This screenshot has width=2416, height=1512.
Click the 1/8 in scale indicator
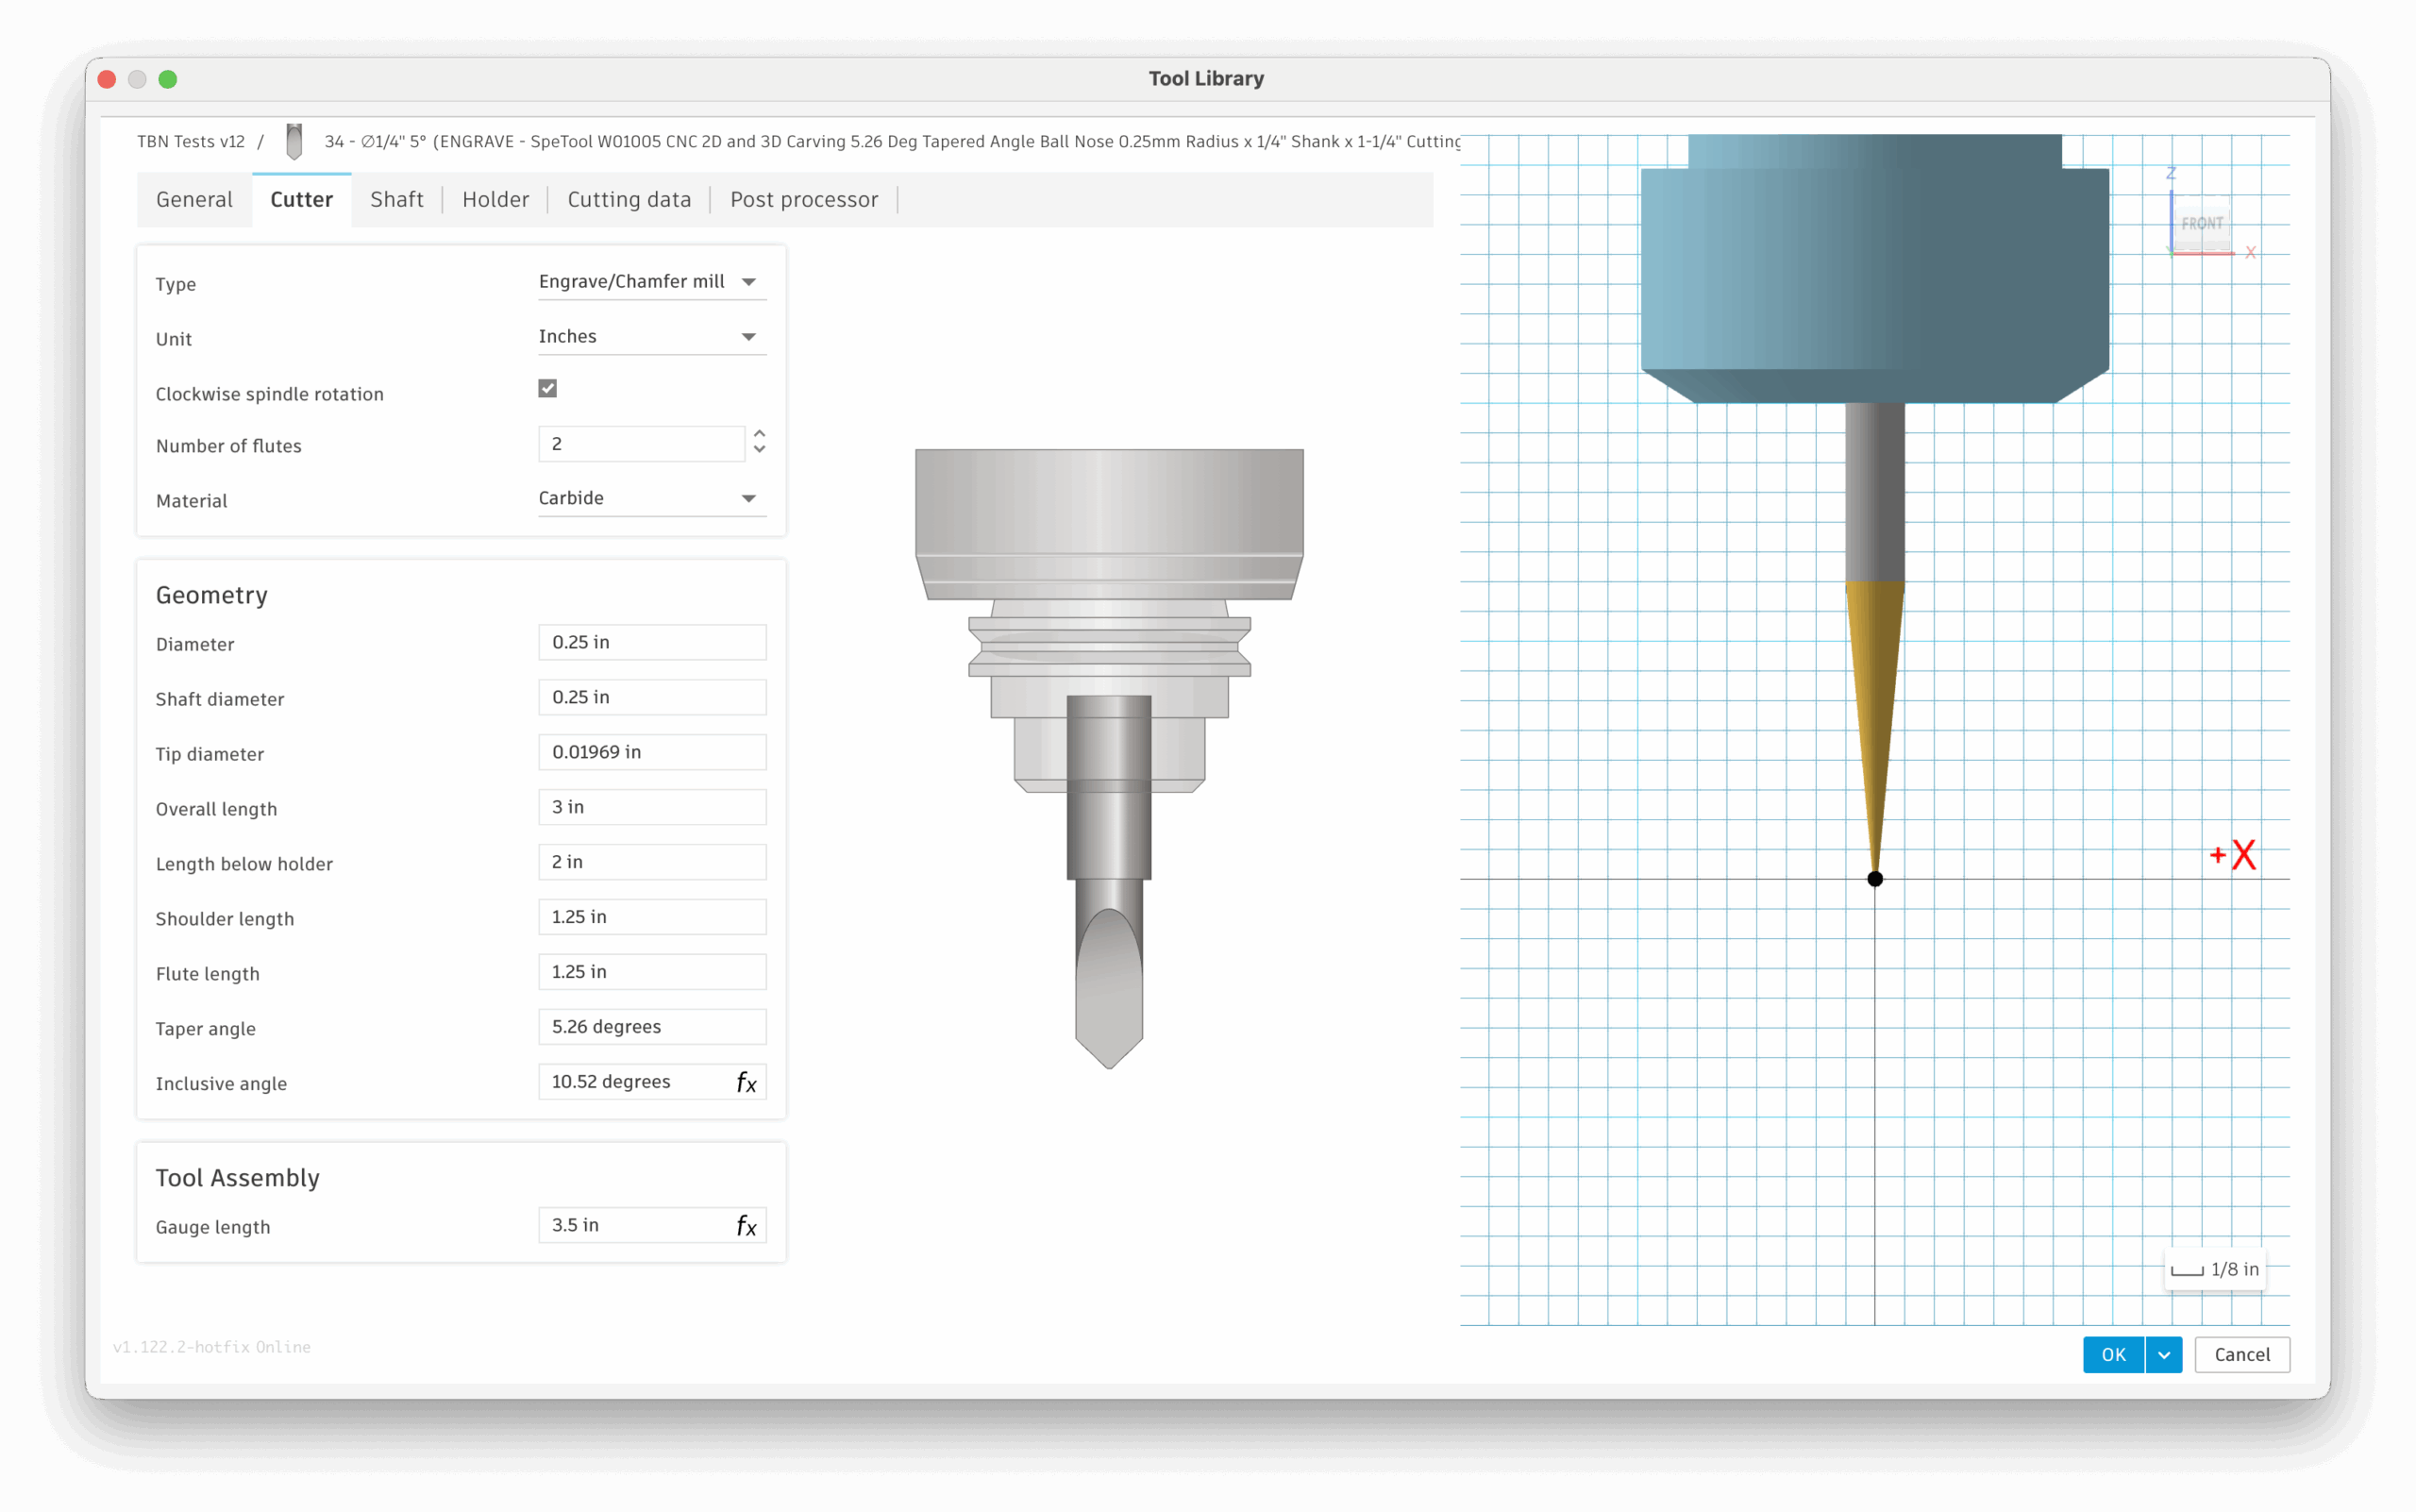[2215, 1270]
